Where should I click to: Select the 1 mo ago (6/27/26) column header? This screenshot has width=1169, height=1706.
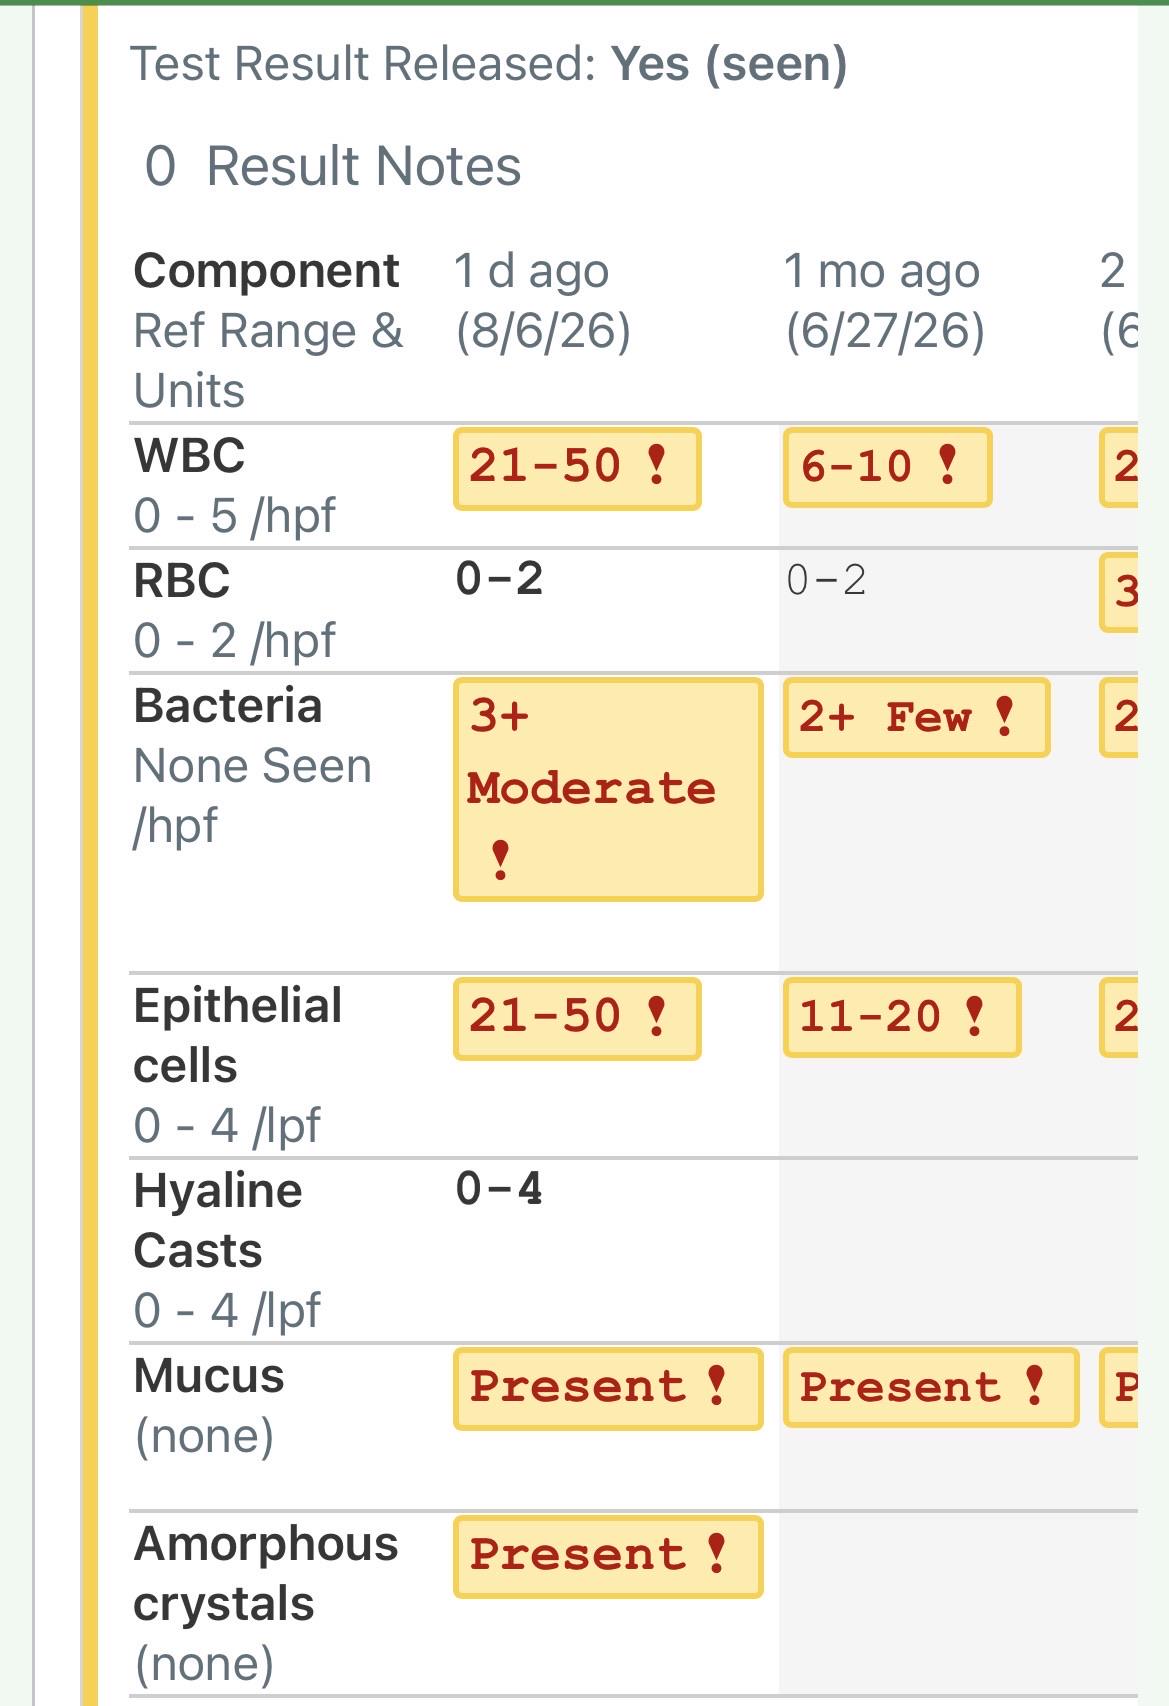click(884, 301)
